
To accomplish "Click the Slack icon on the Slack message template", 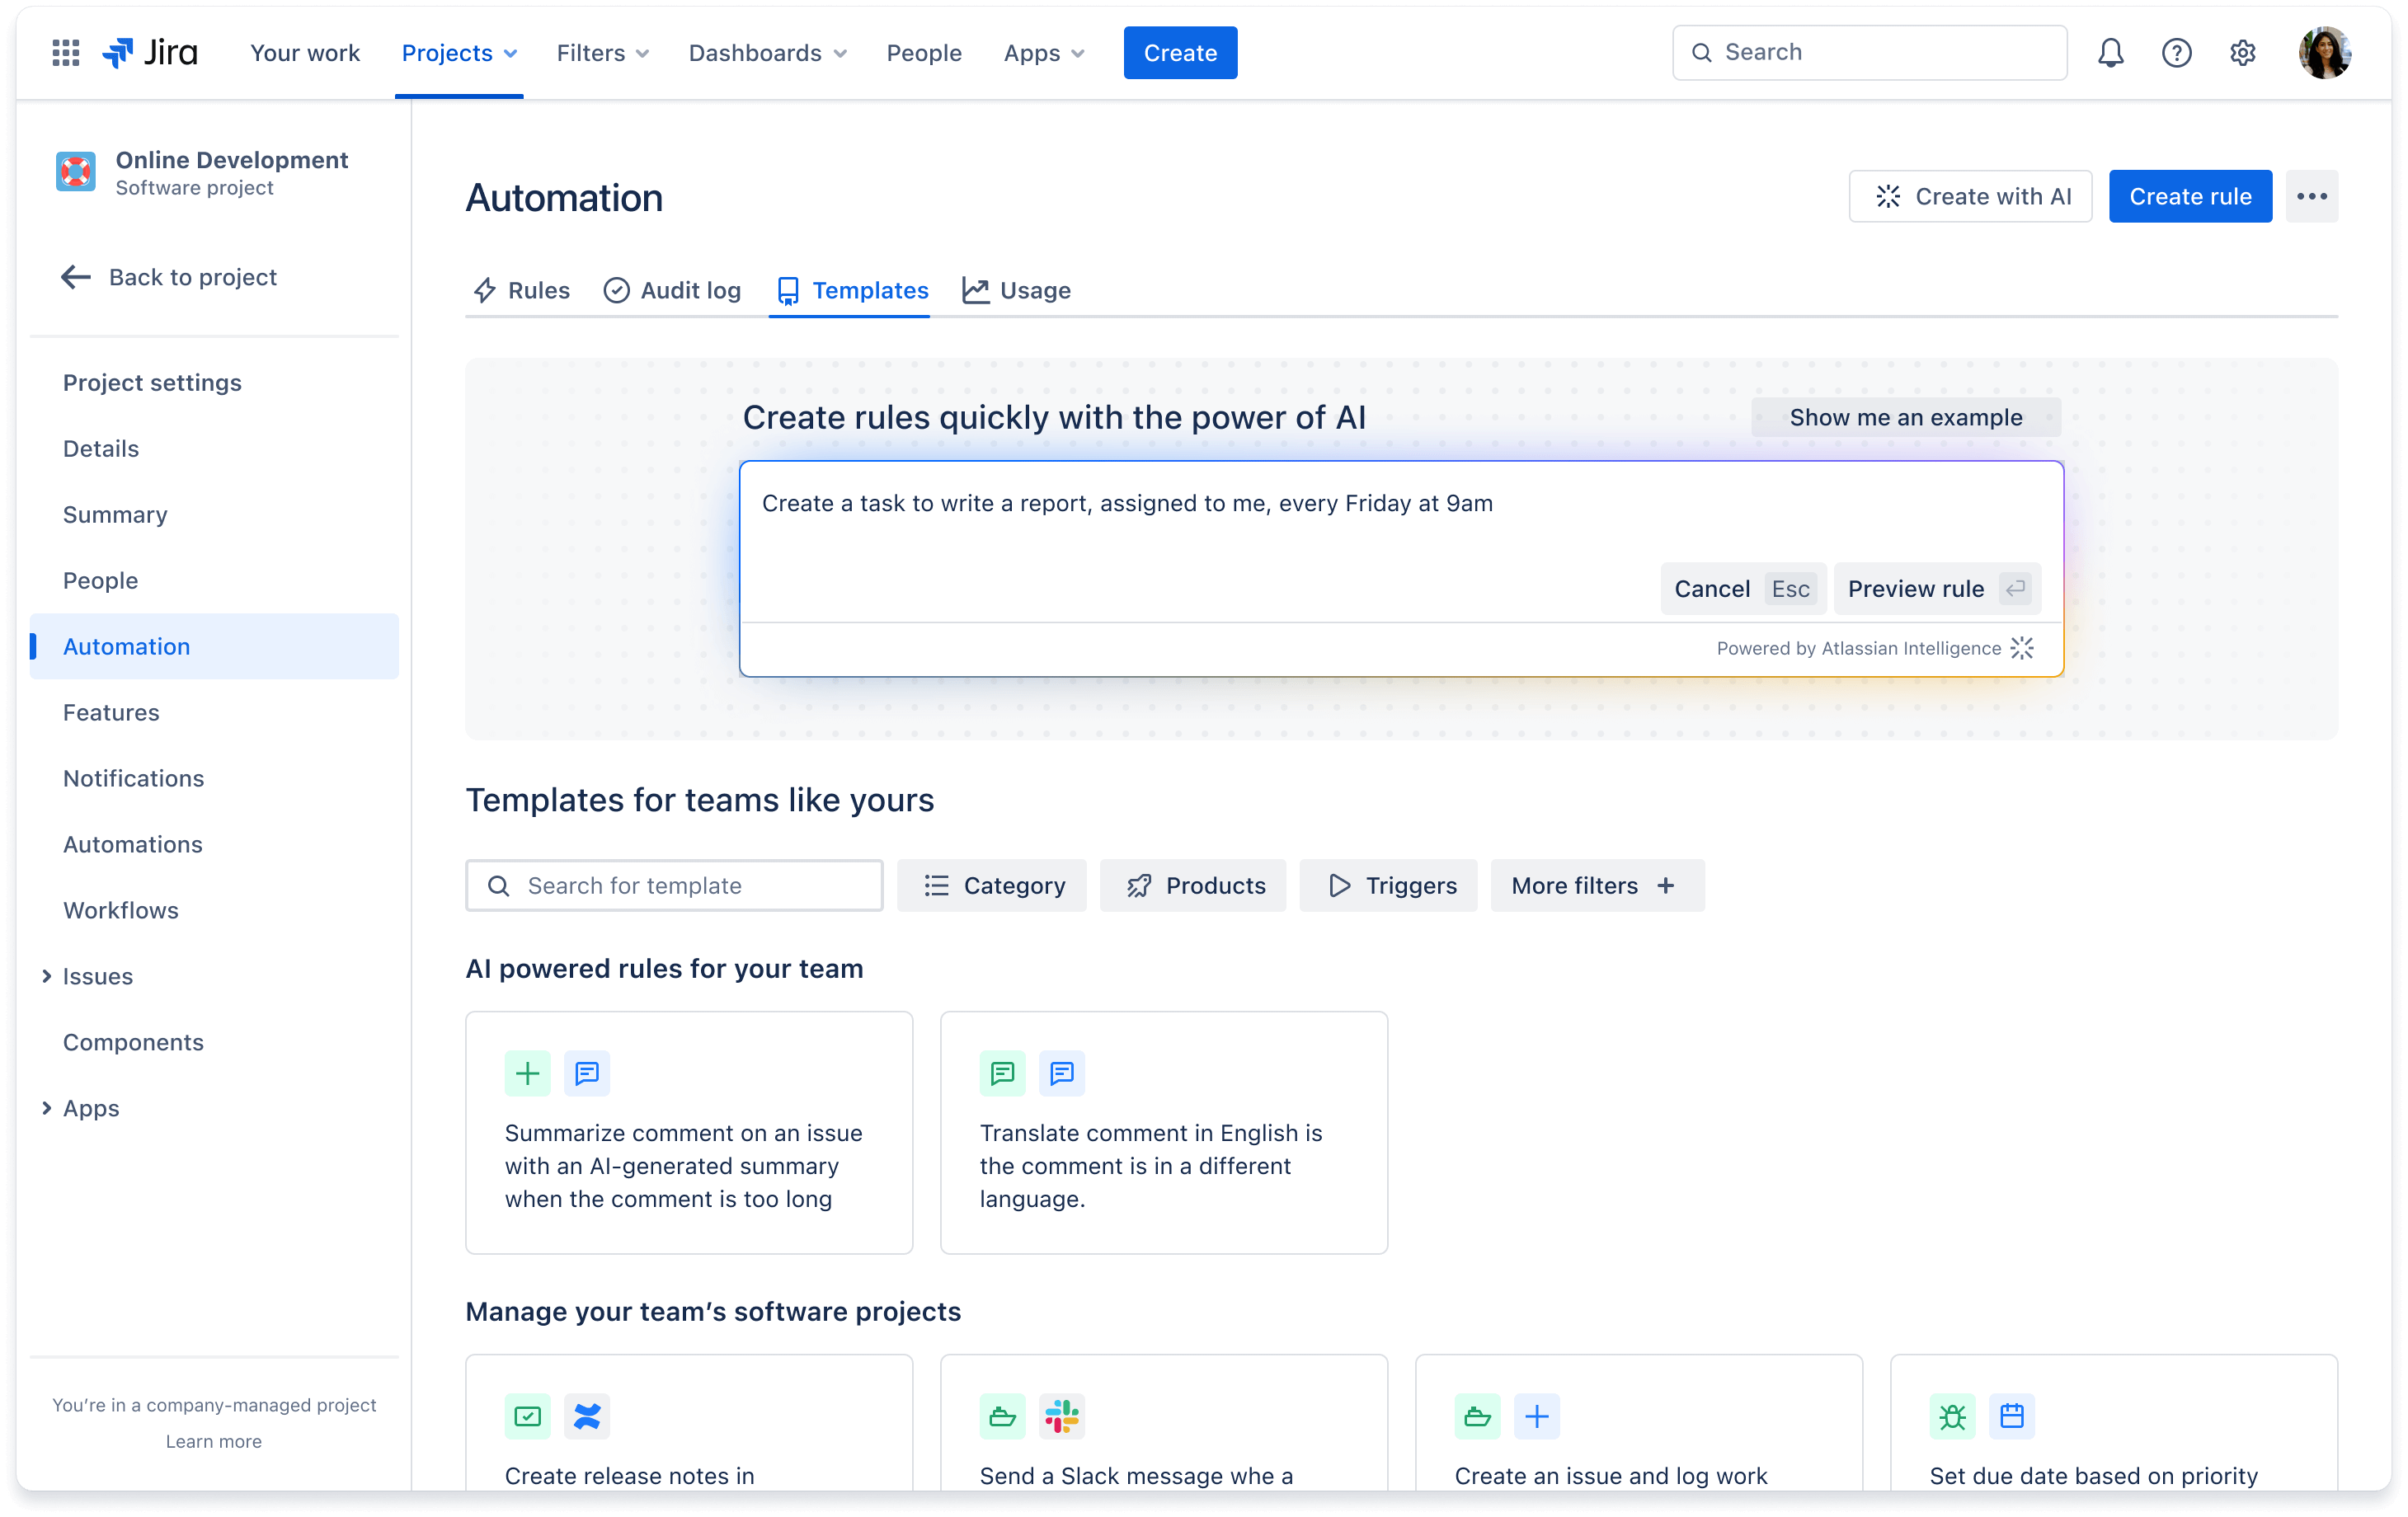I will pyautogui.click(x=1061, y=1416).
